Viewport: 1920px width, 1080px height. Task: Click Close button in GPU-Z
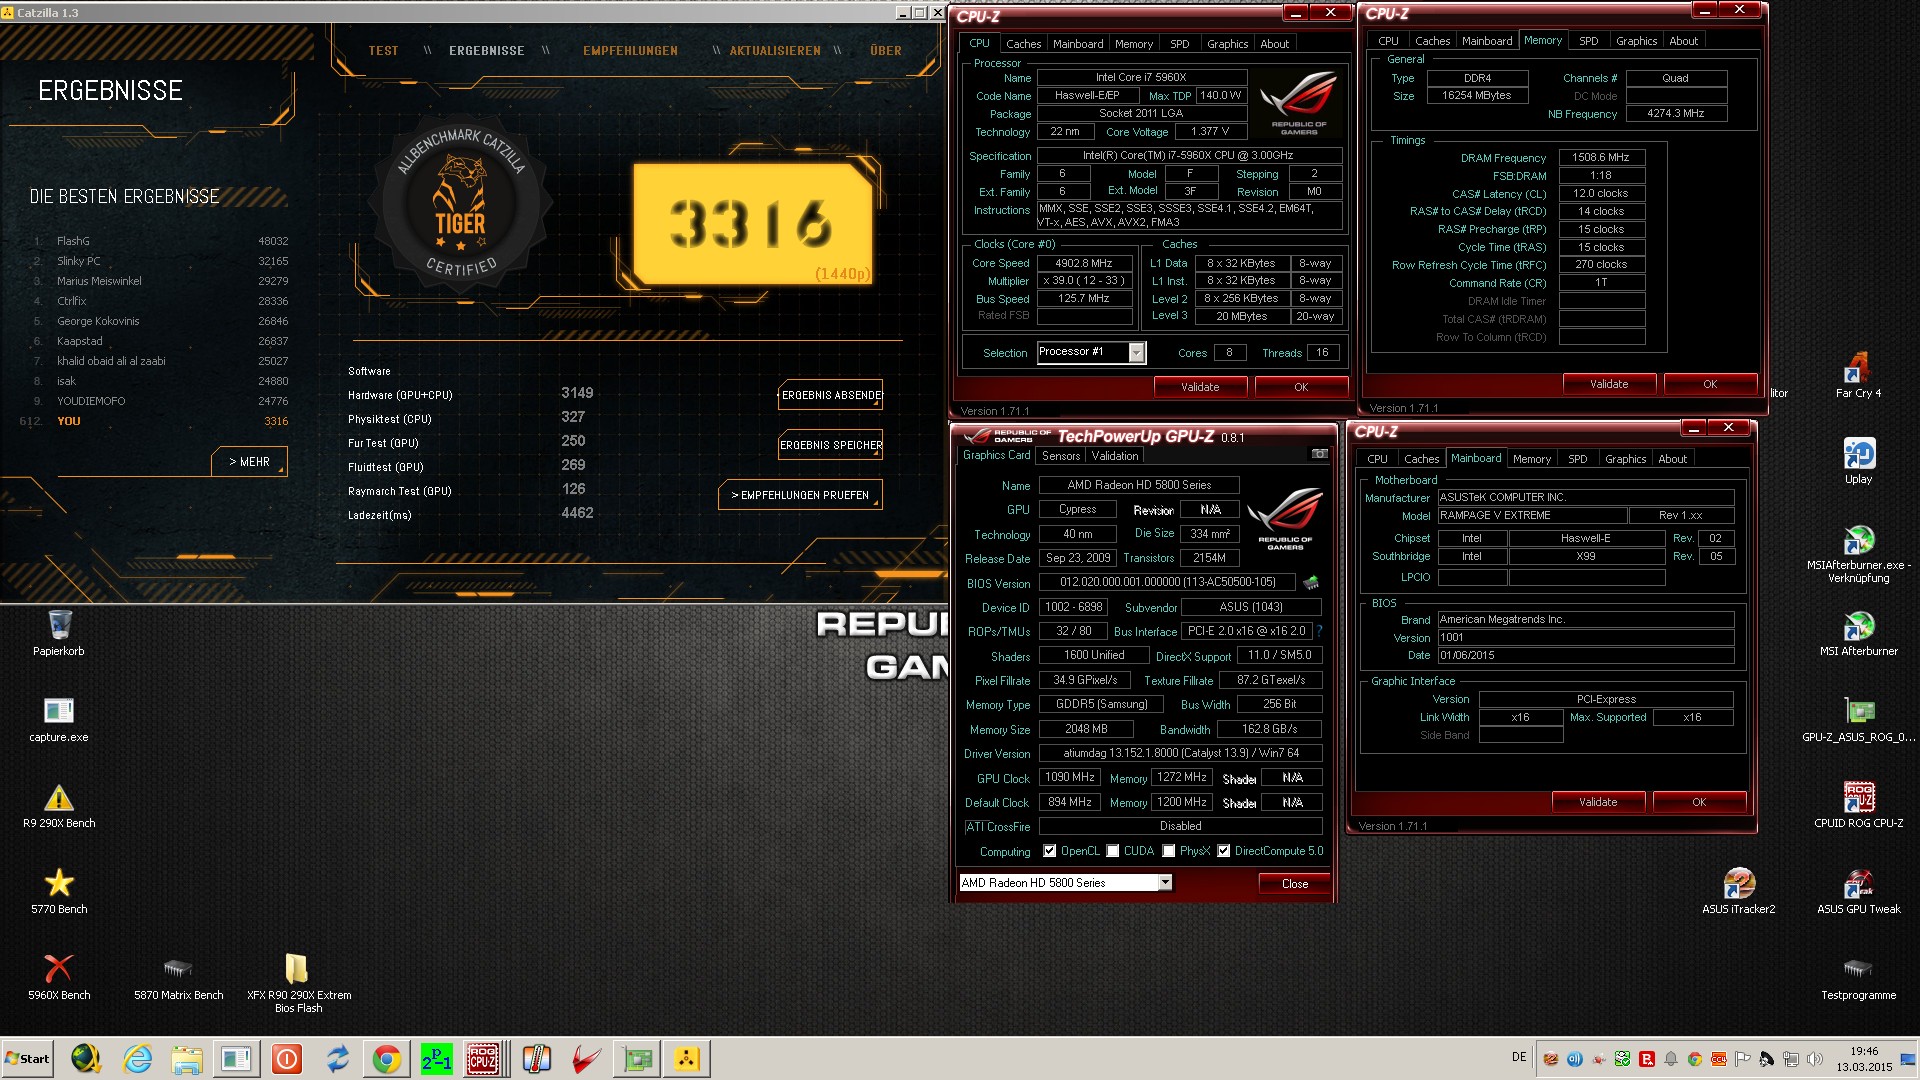click(1295, 883)
